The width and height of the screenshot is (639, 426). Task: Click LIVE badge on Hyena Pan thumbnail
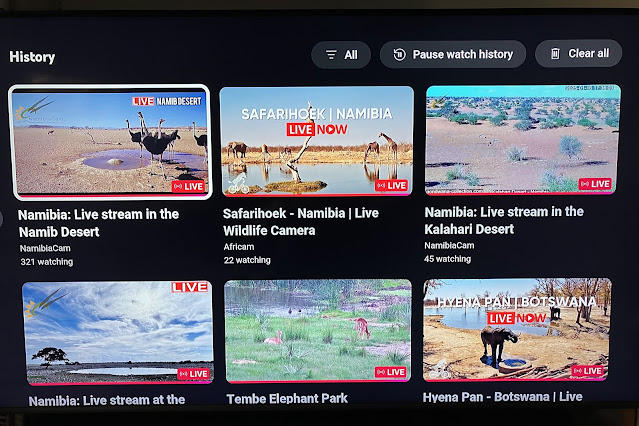click(587, 371)
